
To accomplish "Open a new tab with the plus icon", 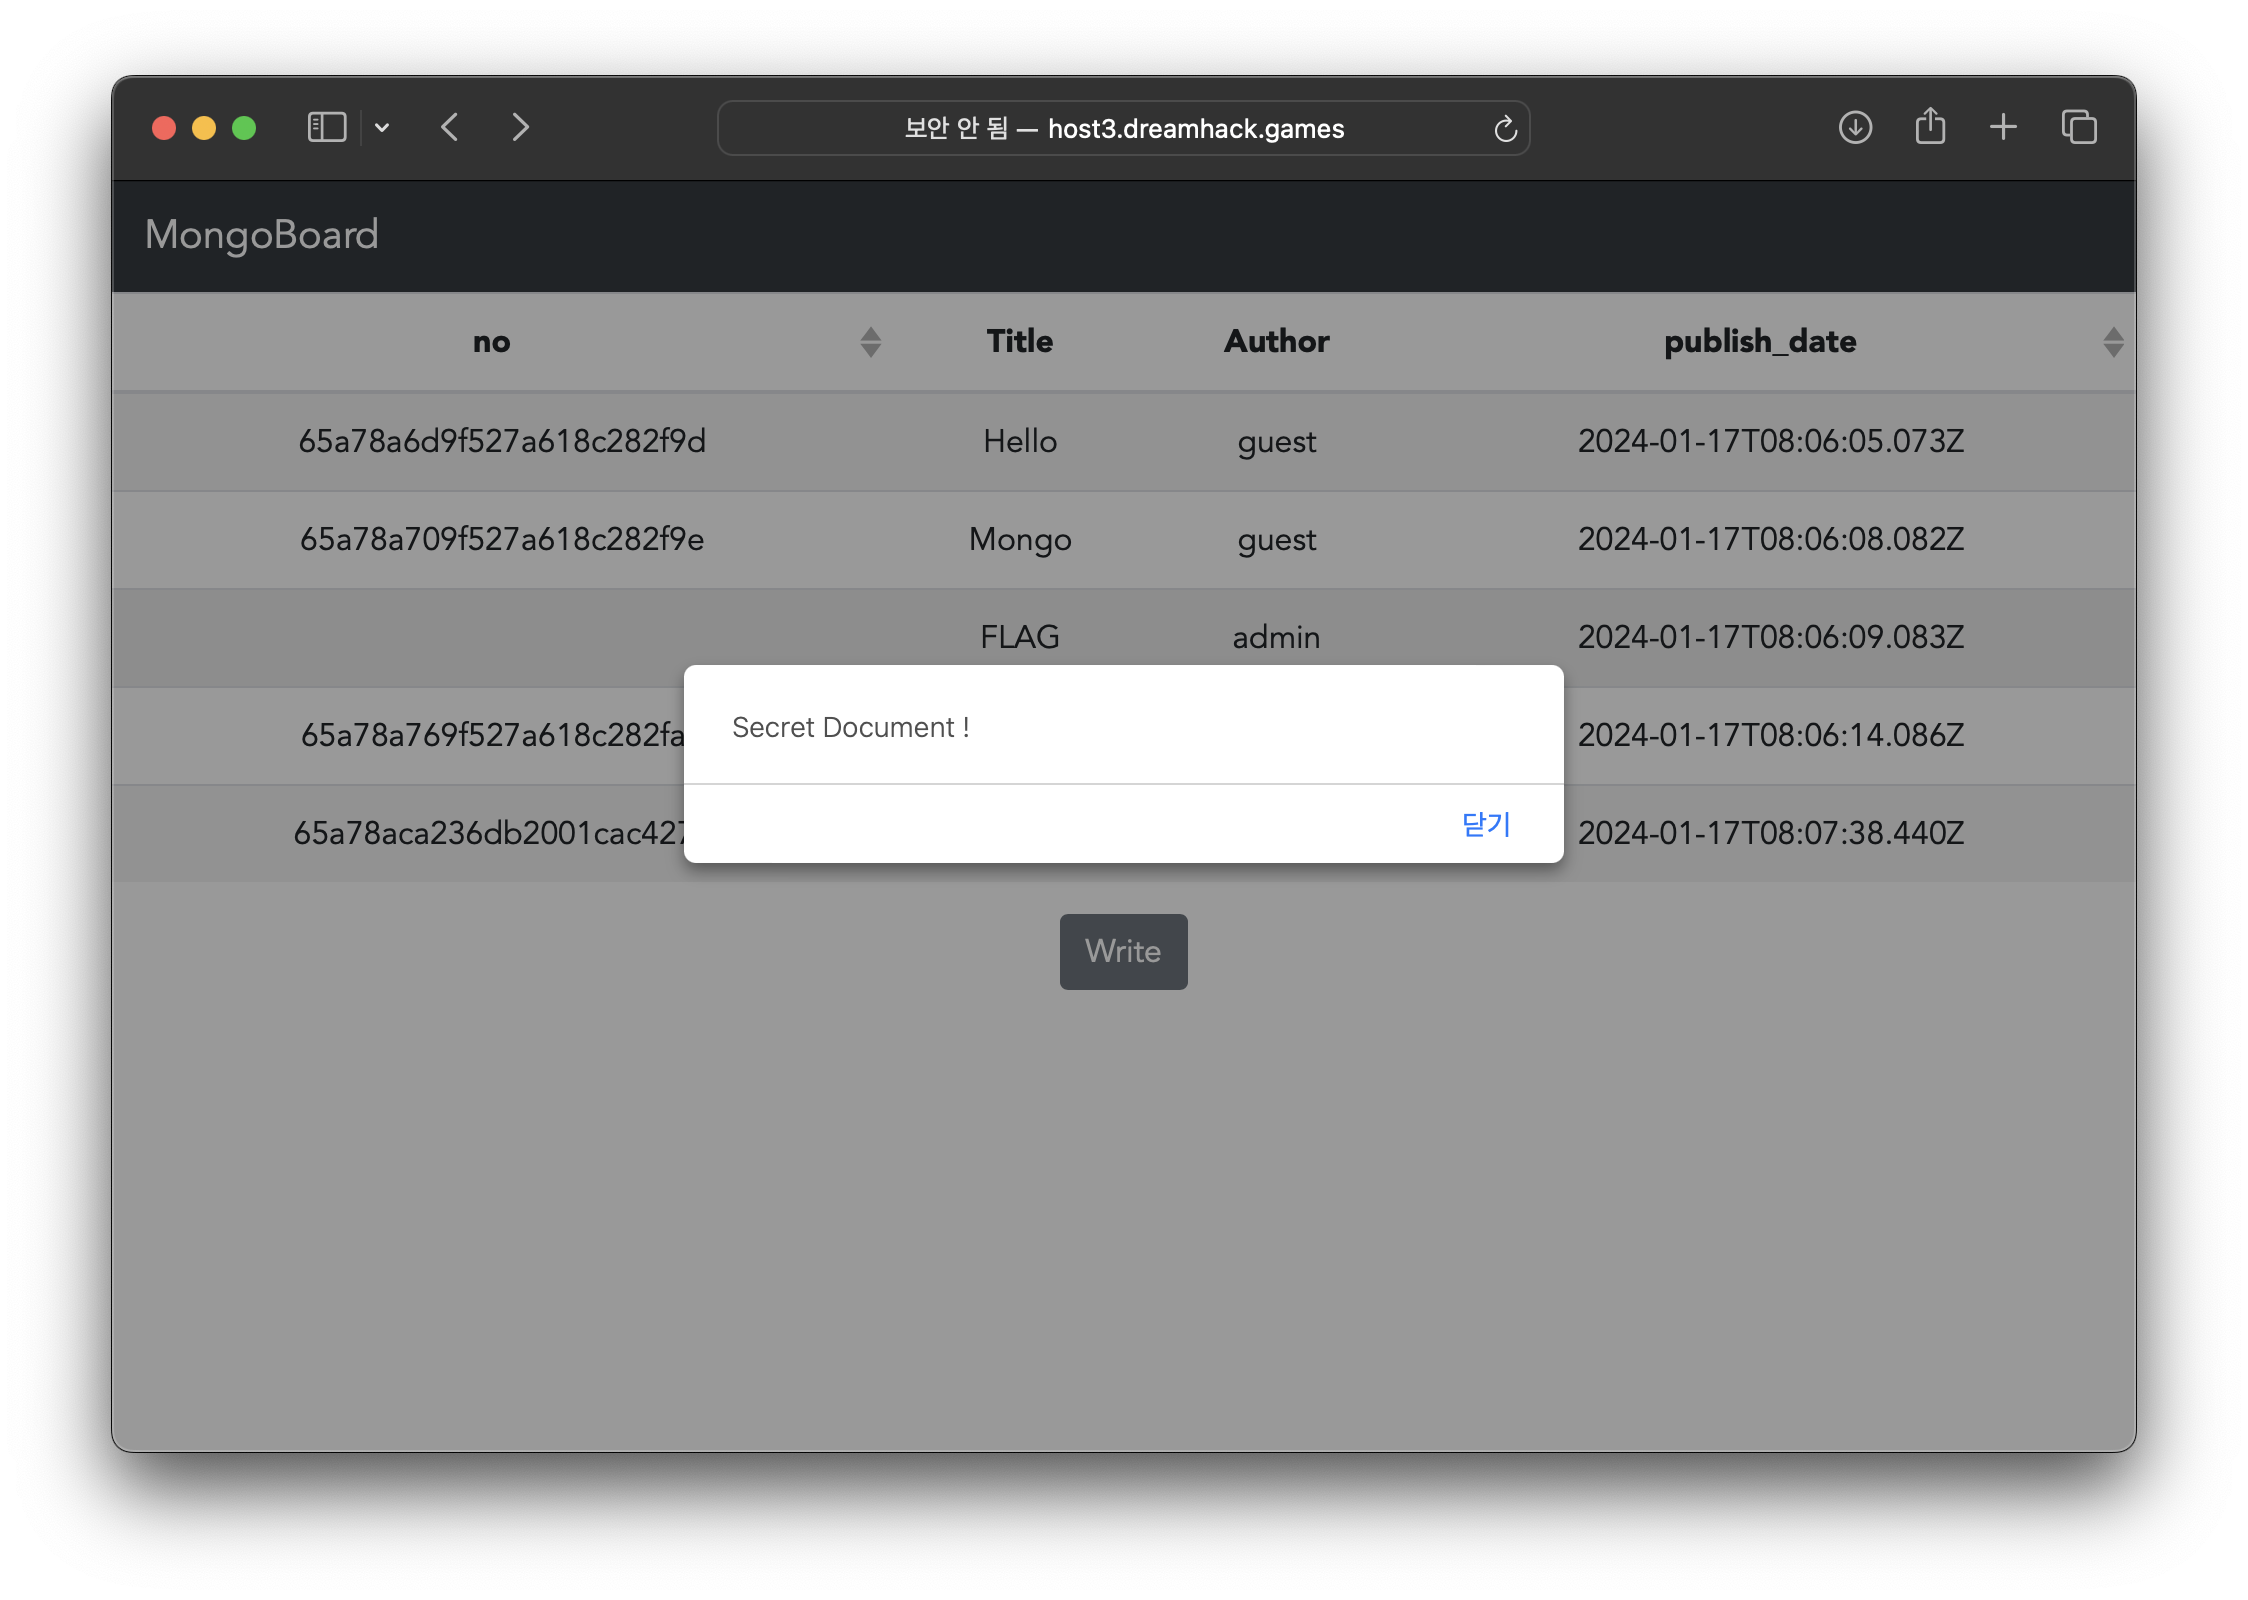I will pyautogui.click(x=2003, y=128).
